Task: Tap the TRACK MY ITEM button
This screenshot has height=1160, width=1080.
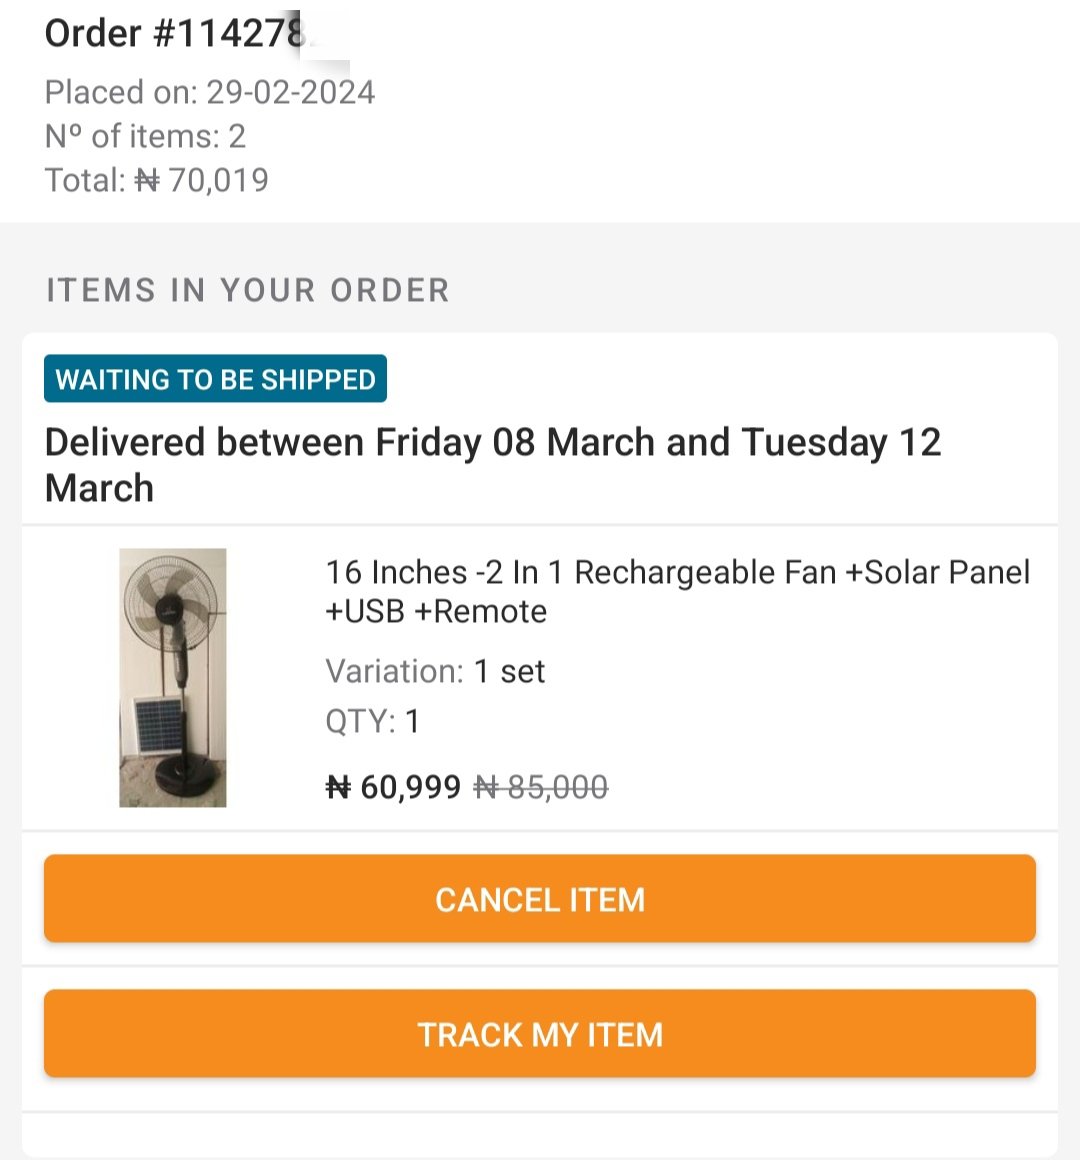Action: 540,1033
